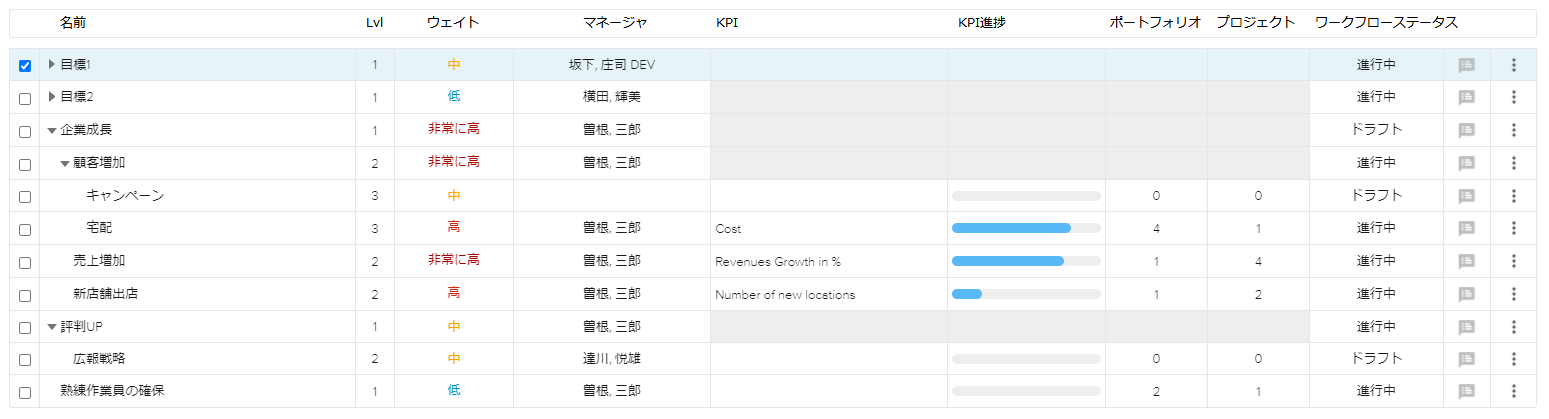Tick the checkbox for 広報戦略
The height and width of the screenshot is (419, 1549).
click(x=25, y=360)
